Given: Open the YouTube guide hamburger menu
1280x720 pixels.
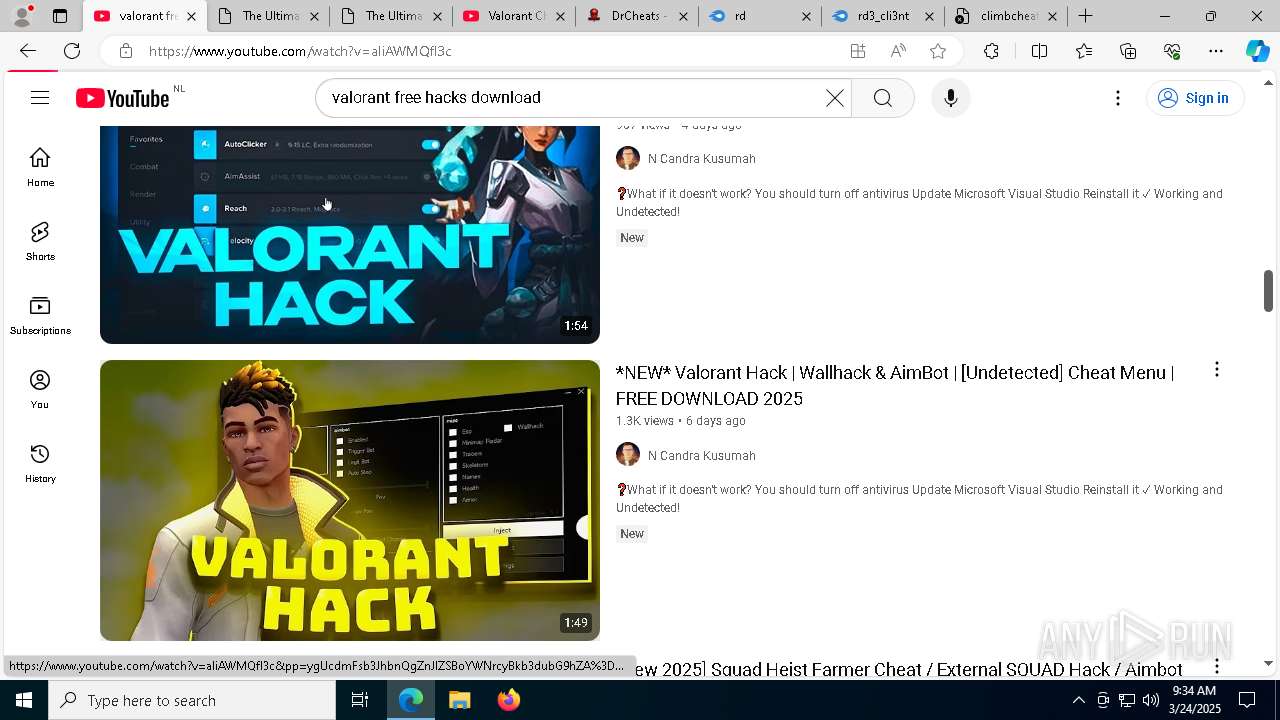Looking at the screenshot, I should coord(40,98).
